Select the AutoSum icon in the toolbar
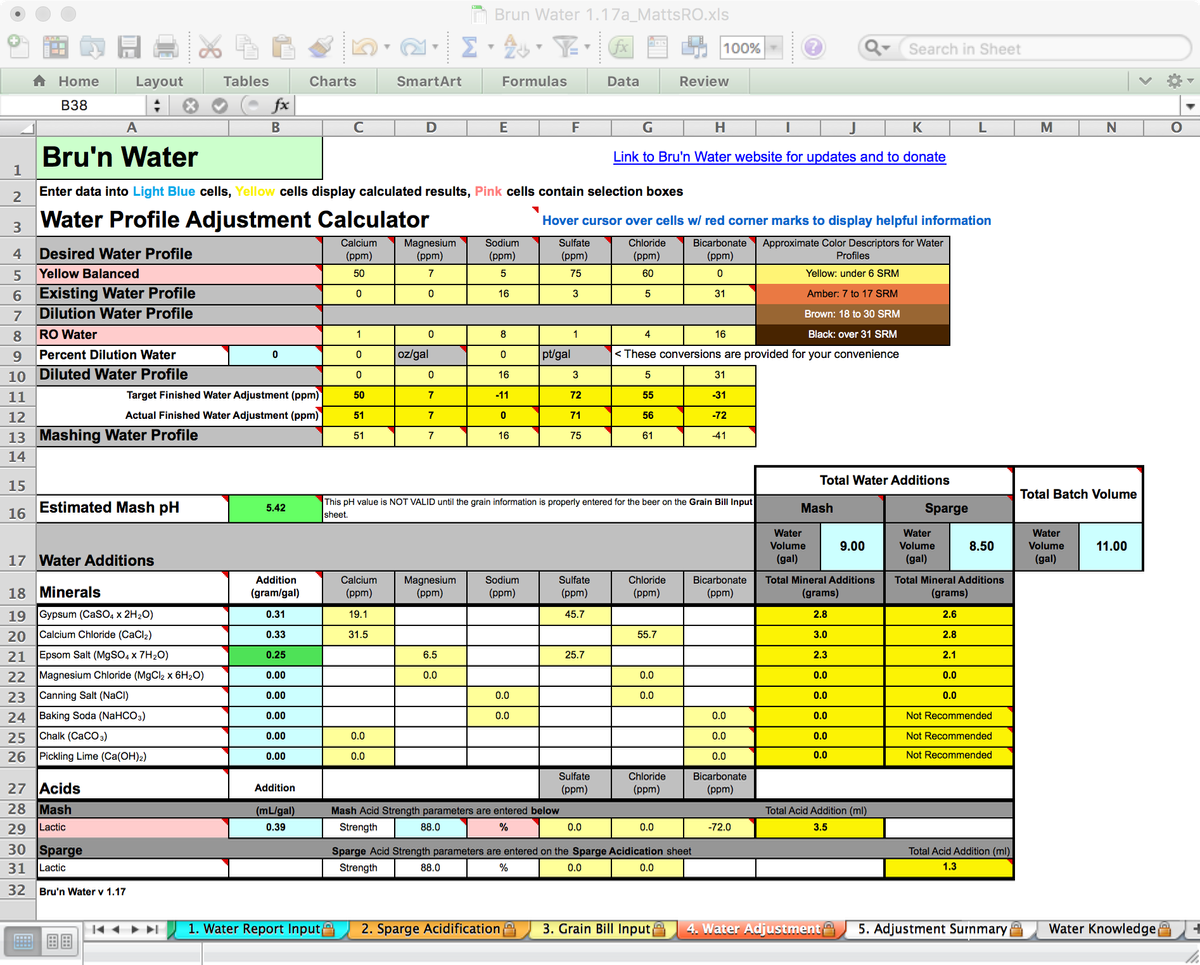The width and height of the screenshot is (1200, 965). click(x=468, y=47)
